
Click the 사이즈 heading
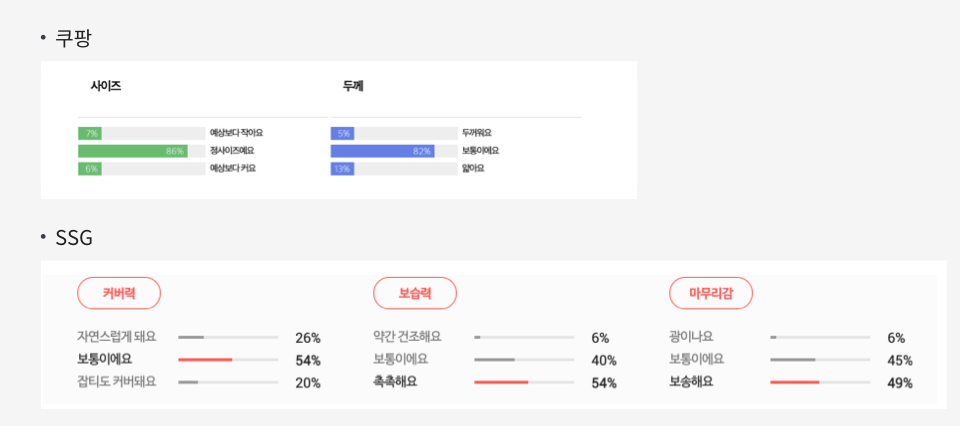tap(106, 86)
